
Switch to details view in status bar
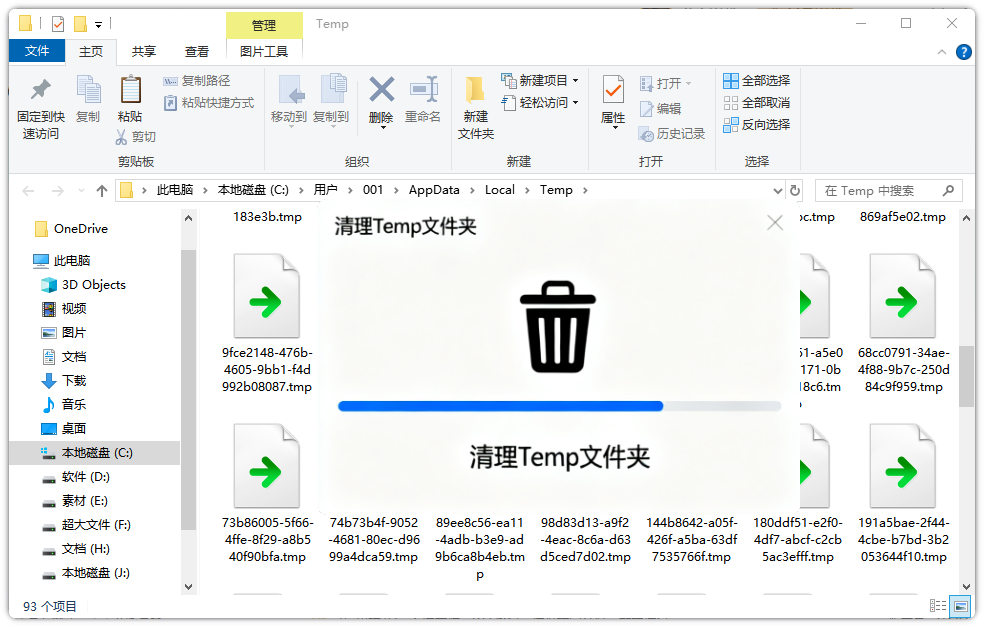[x=938, y=606]
